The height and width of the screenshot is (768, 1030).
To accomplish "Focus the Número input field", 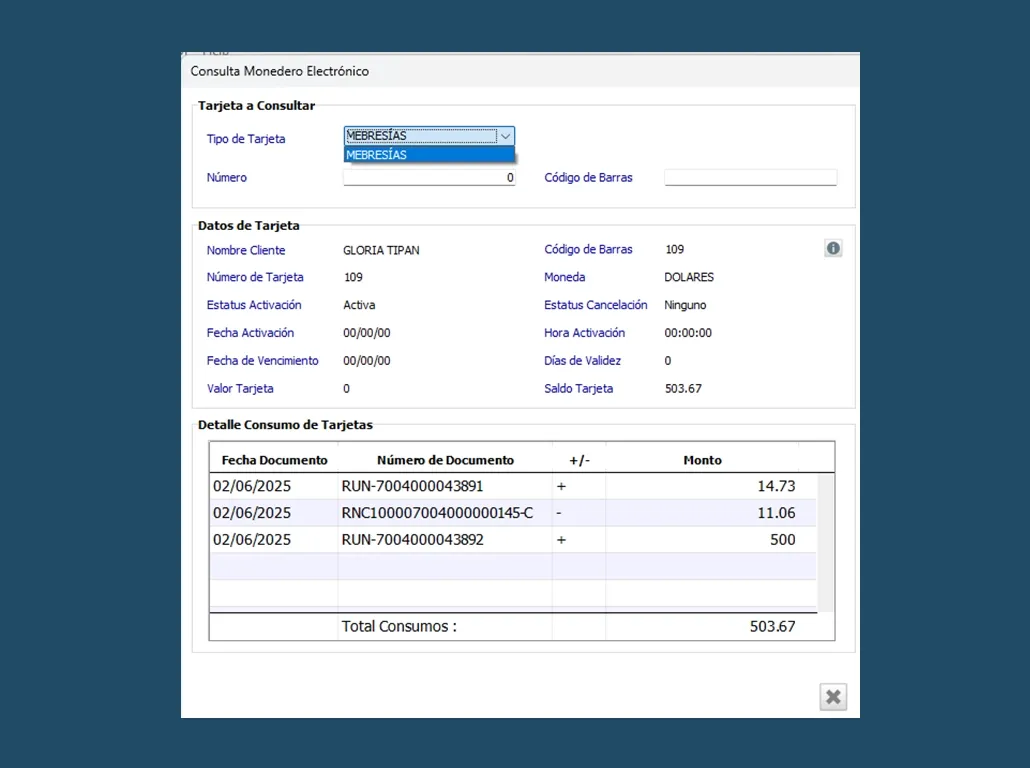I will [429, 178].
